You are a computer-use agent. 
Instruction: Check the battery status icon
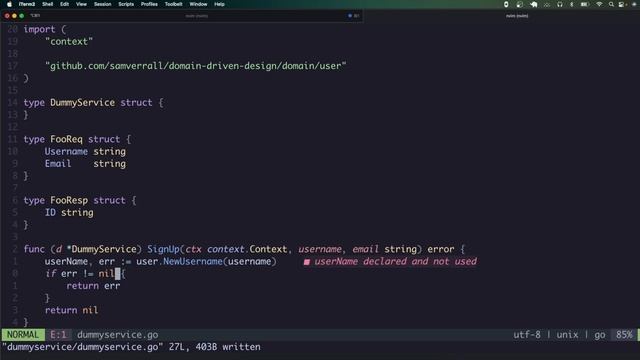click(584, 4)
